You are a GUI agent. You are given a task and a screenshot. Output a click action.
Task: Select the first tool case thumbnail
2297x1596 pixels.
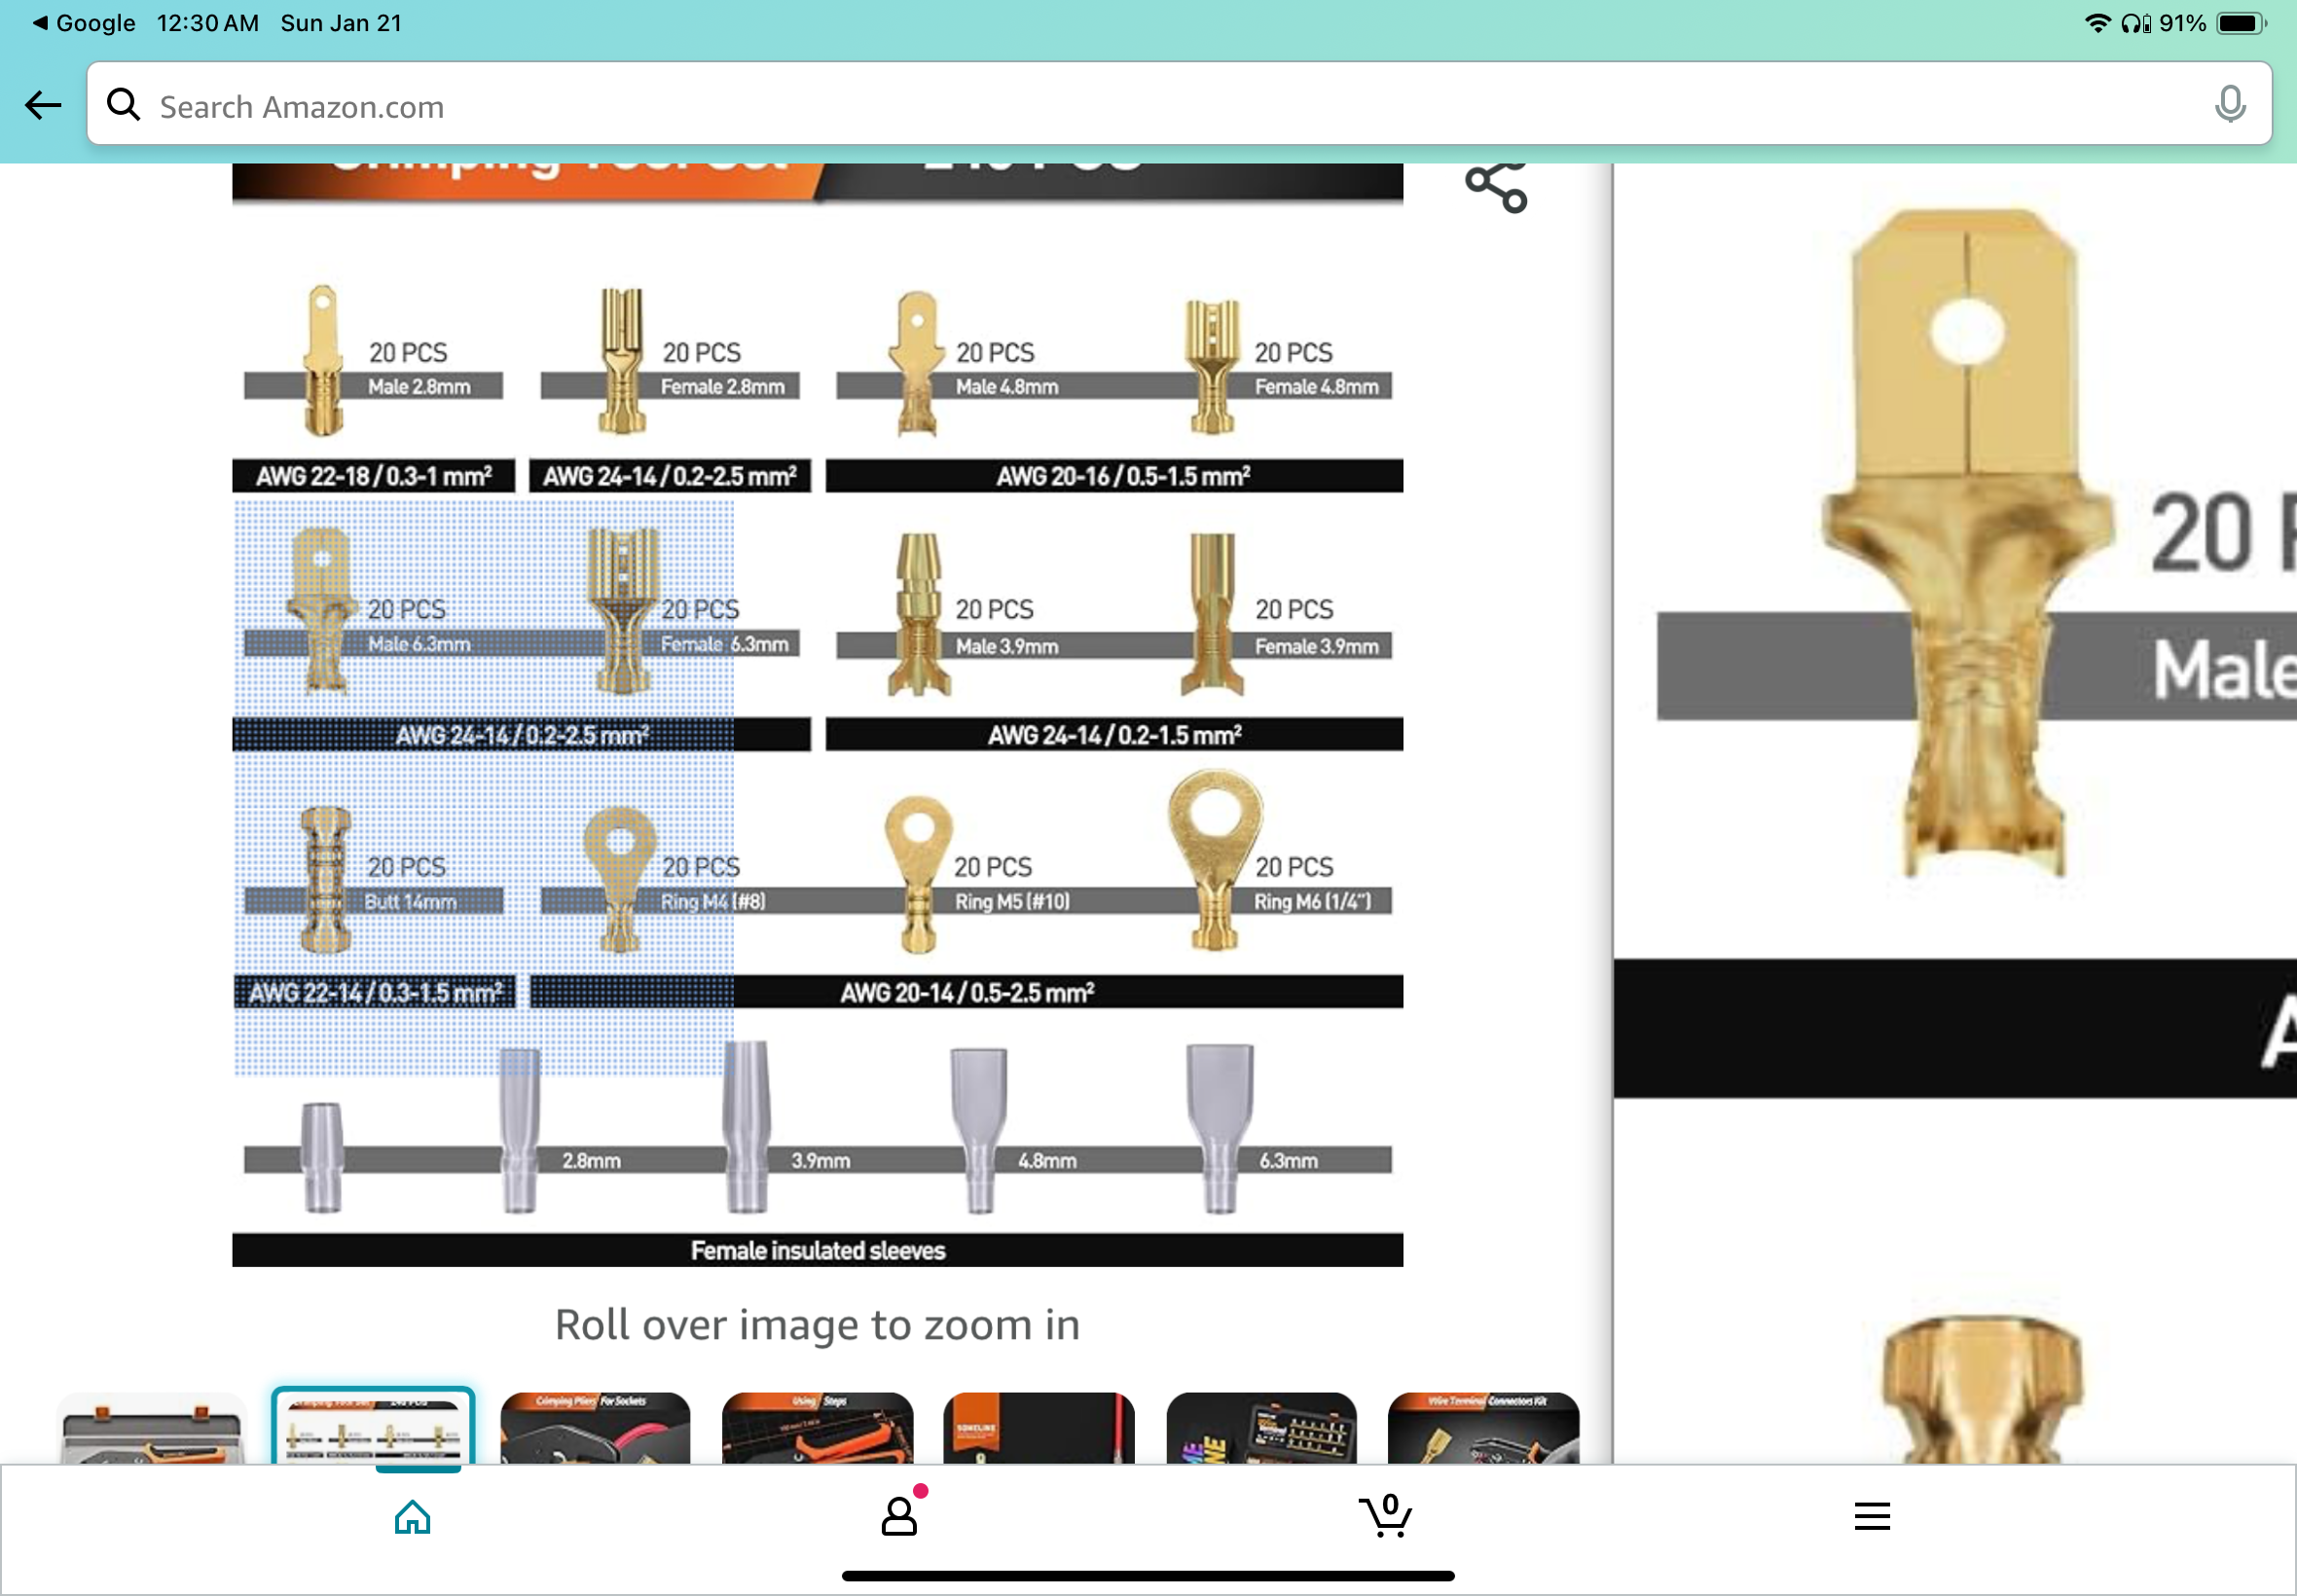click(152, 1430)
